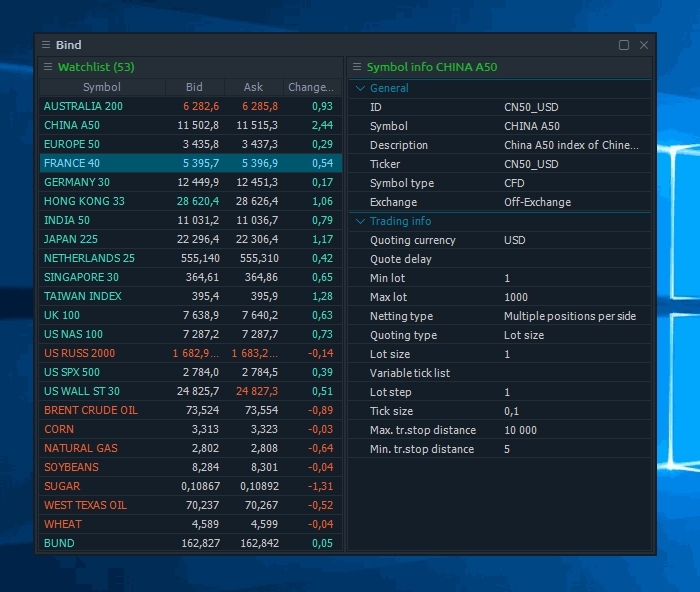This screenshot has width=700, height=592.
Task: Select BRENT CRUDE OIL in watchlist
Action: coord(91,410)
